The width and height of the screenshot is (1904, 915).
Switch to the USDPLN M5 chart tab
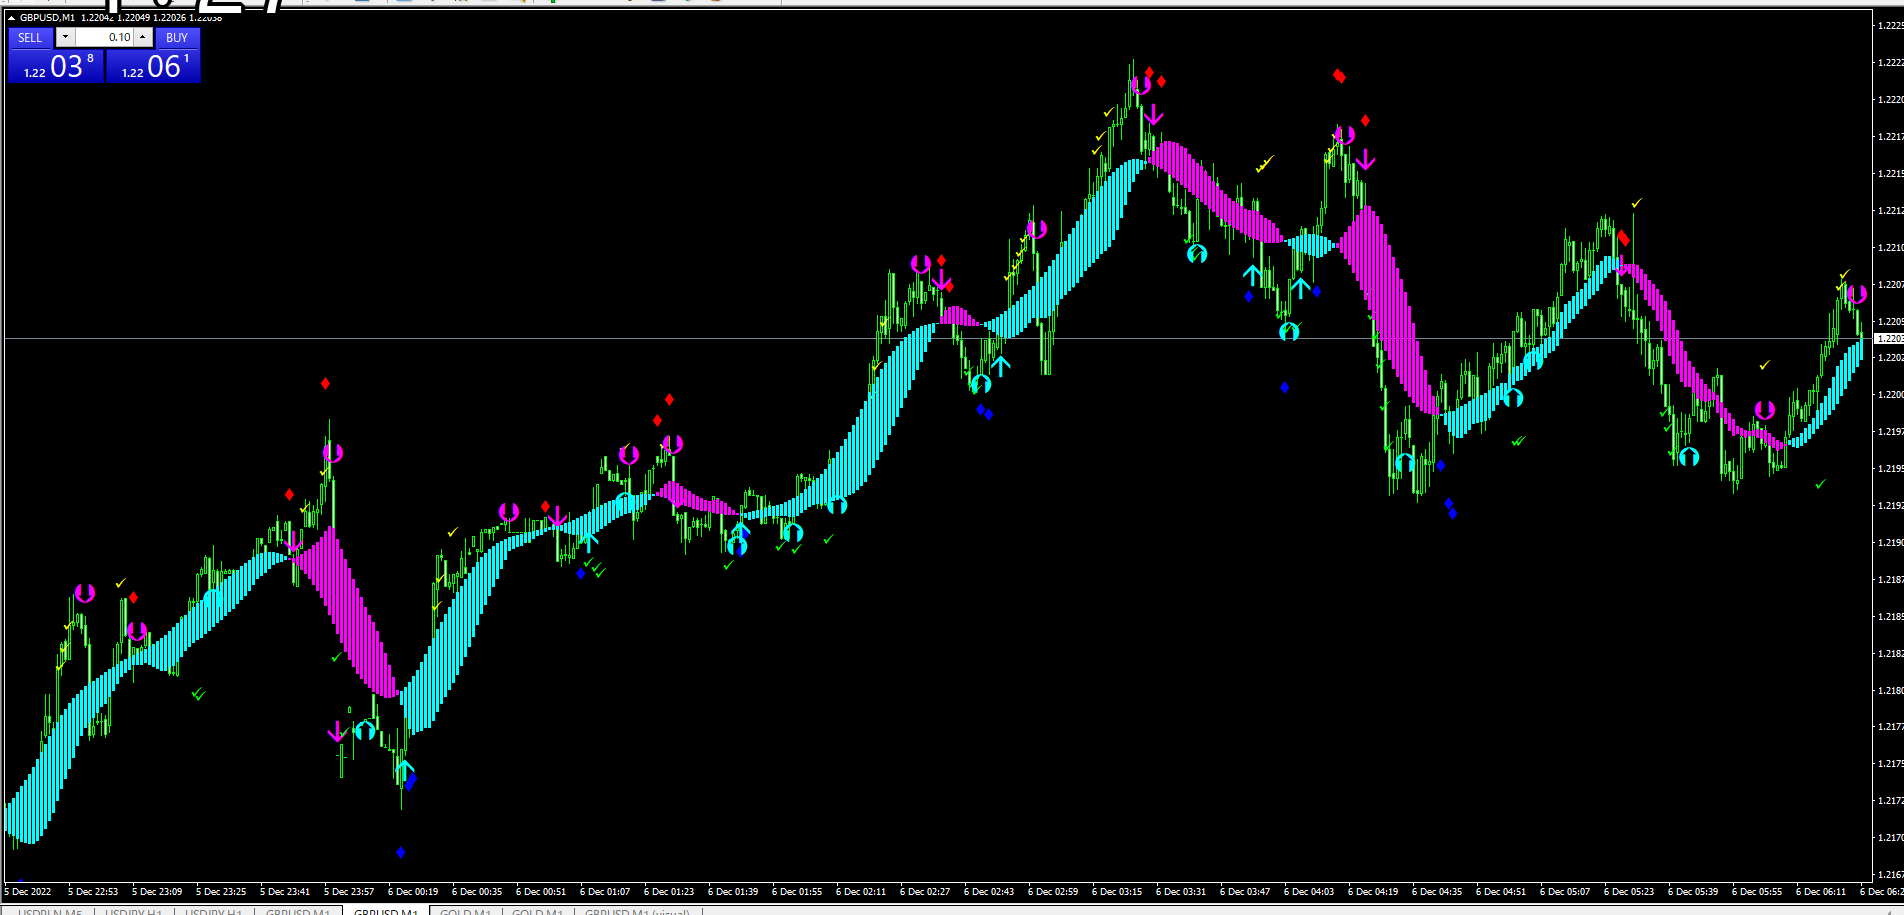[x=50, y=911]
